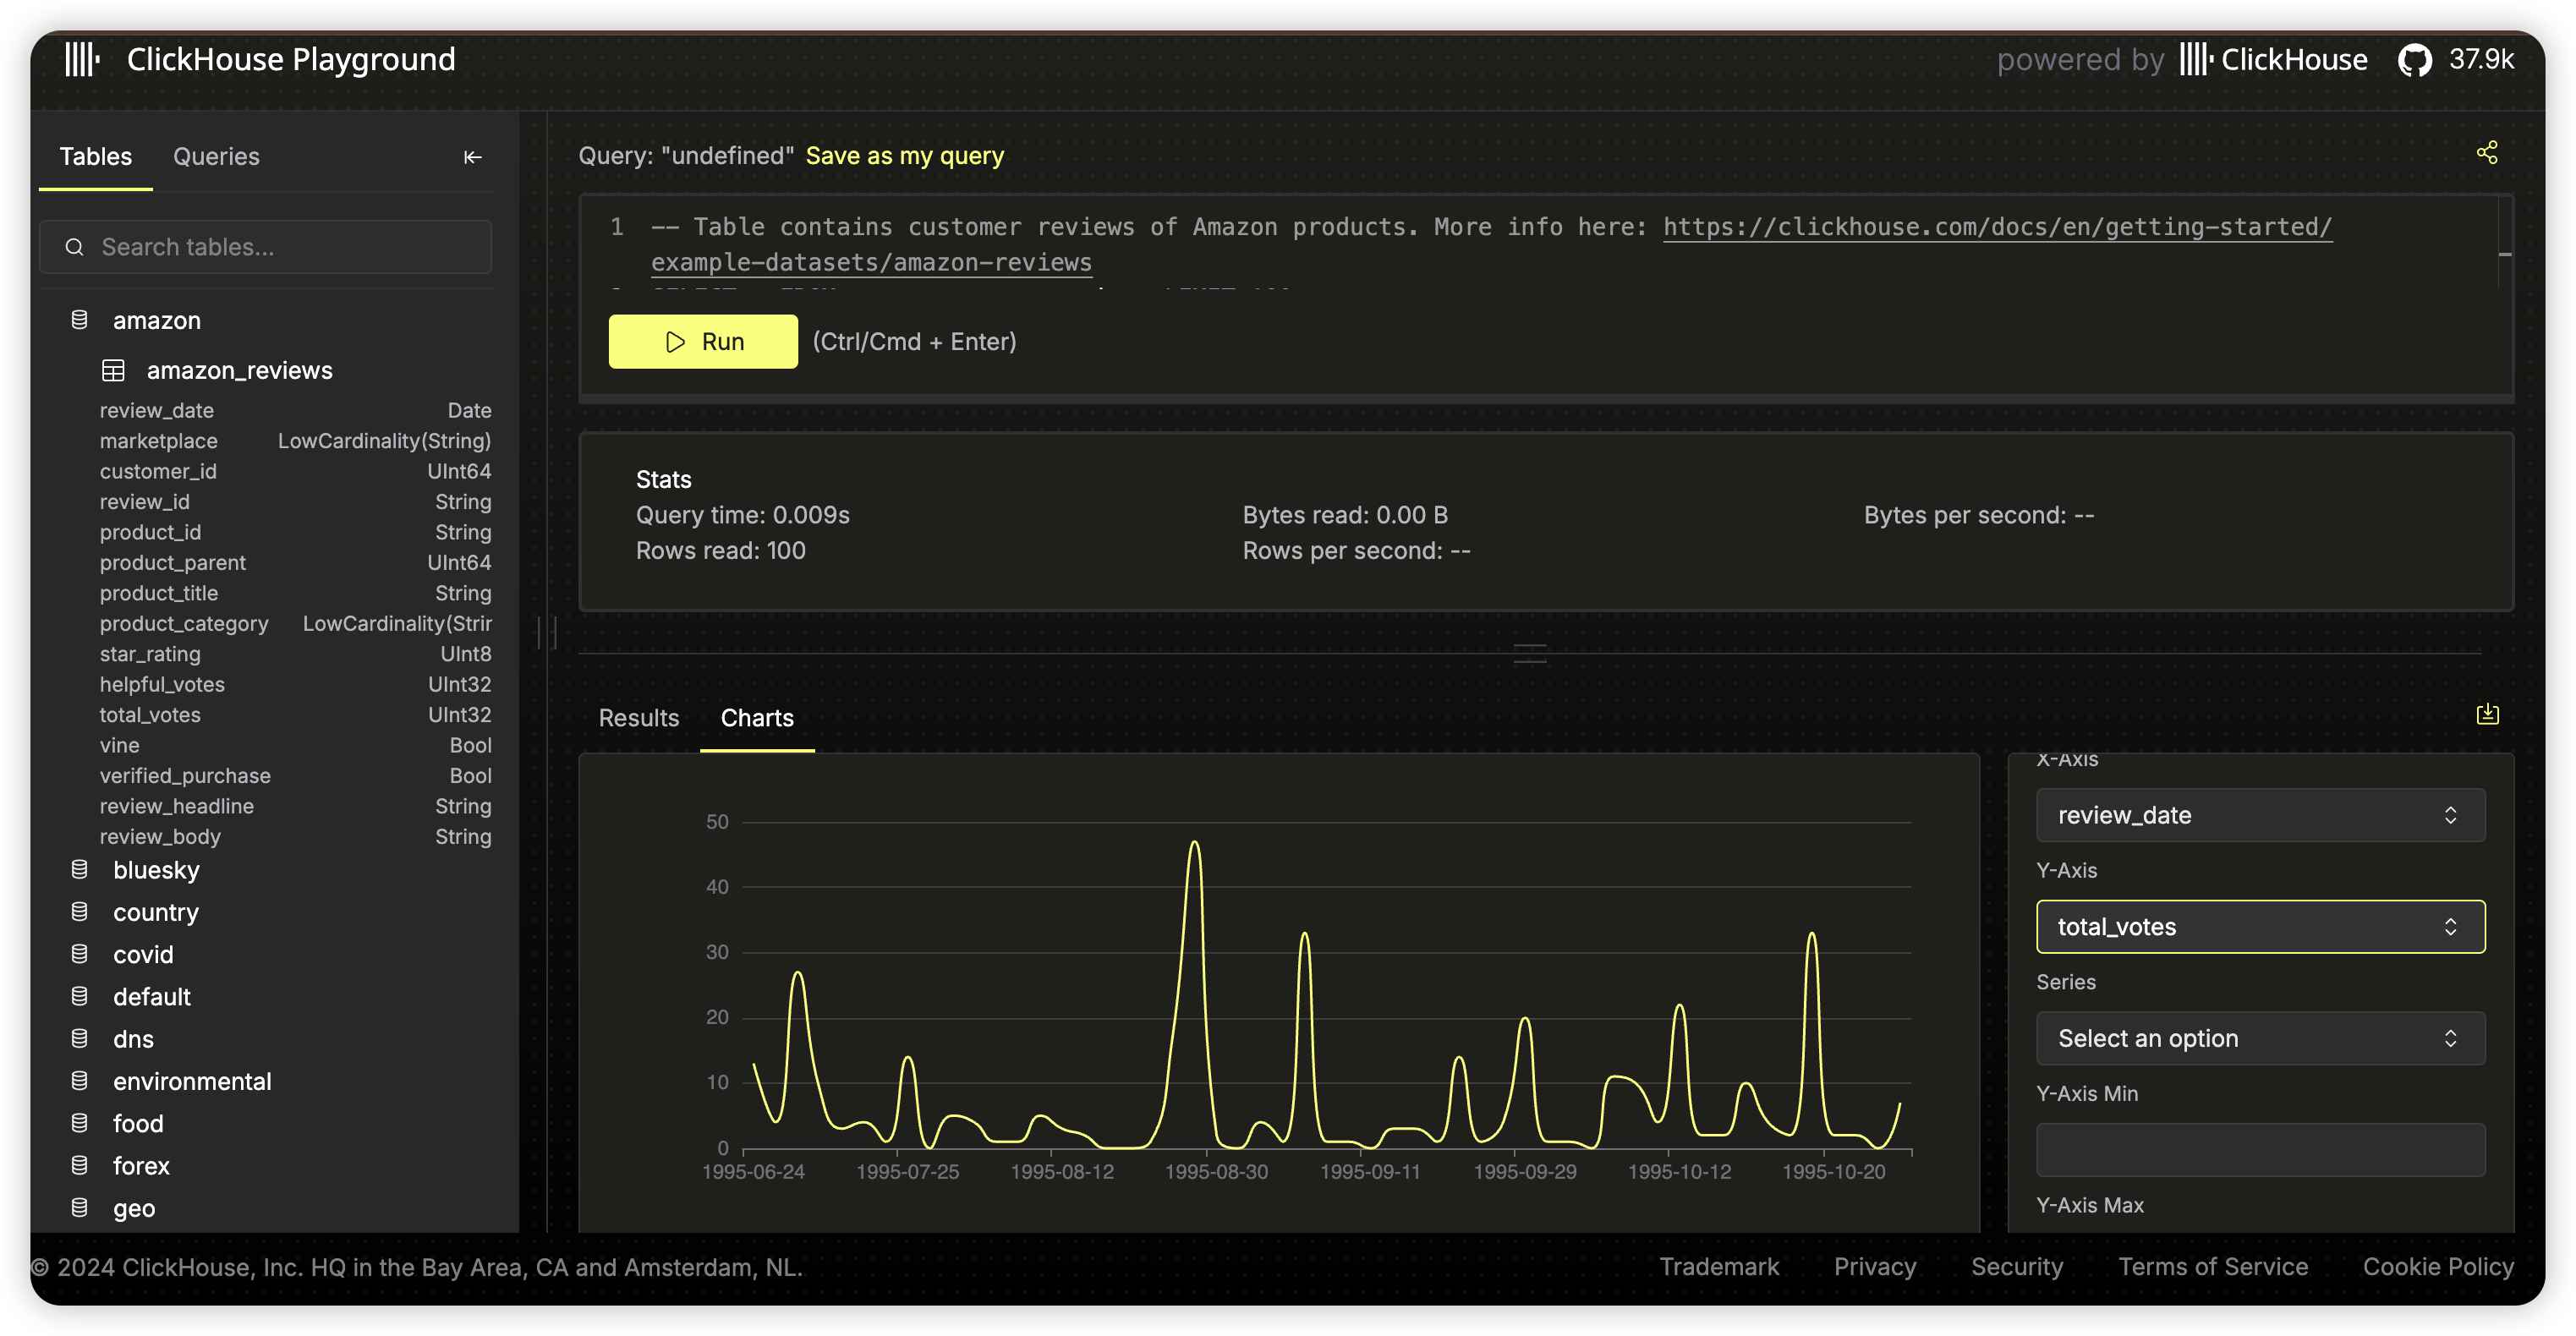The width and height of the screenshot is (2576, 1336).
Task: Open the Series Select an option dropdown
Action: coord(2260,1038)
